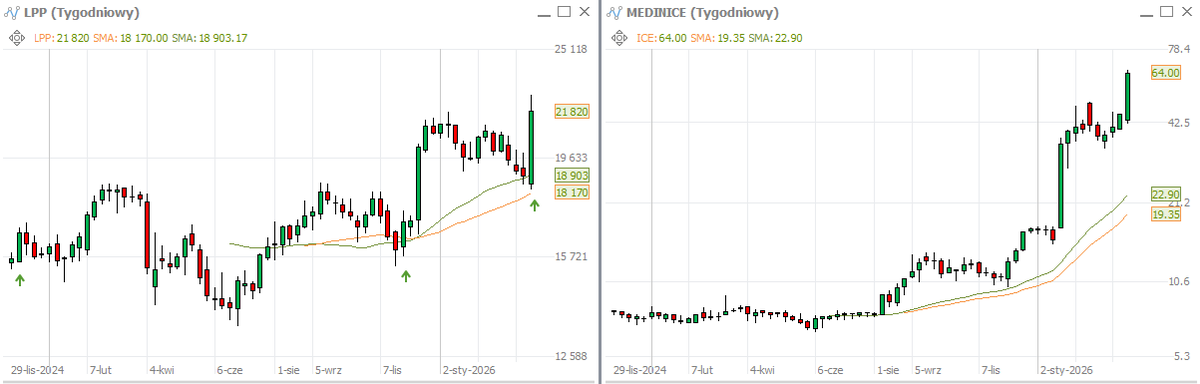This screenshot has width=1200, height=384.
Task: Click the 22.90 SMA price tag
Action: point(1165,195)
